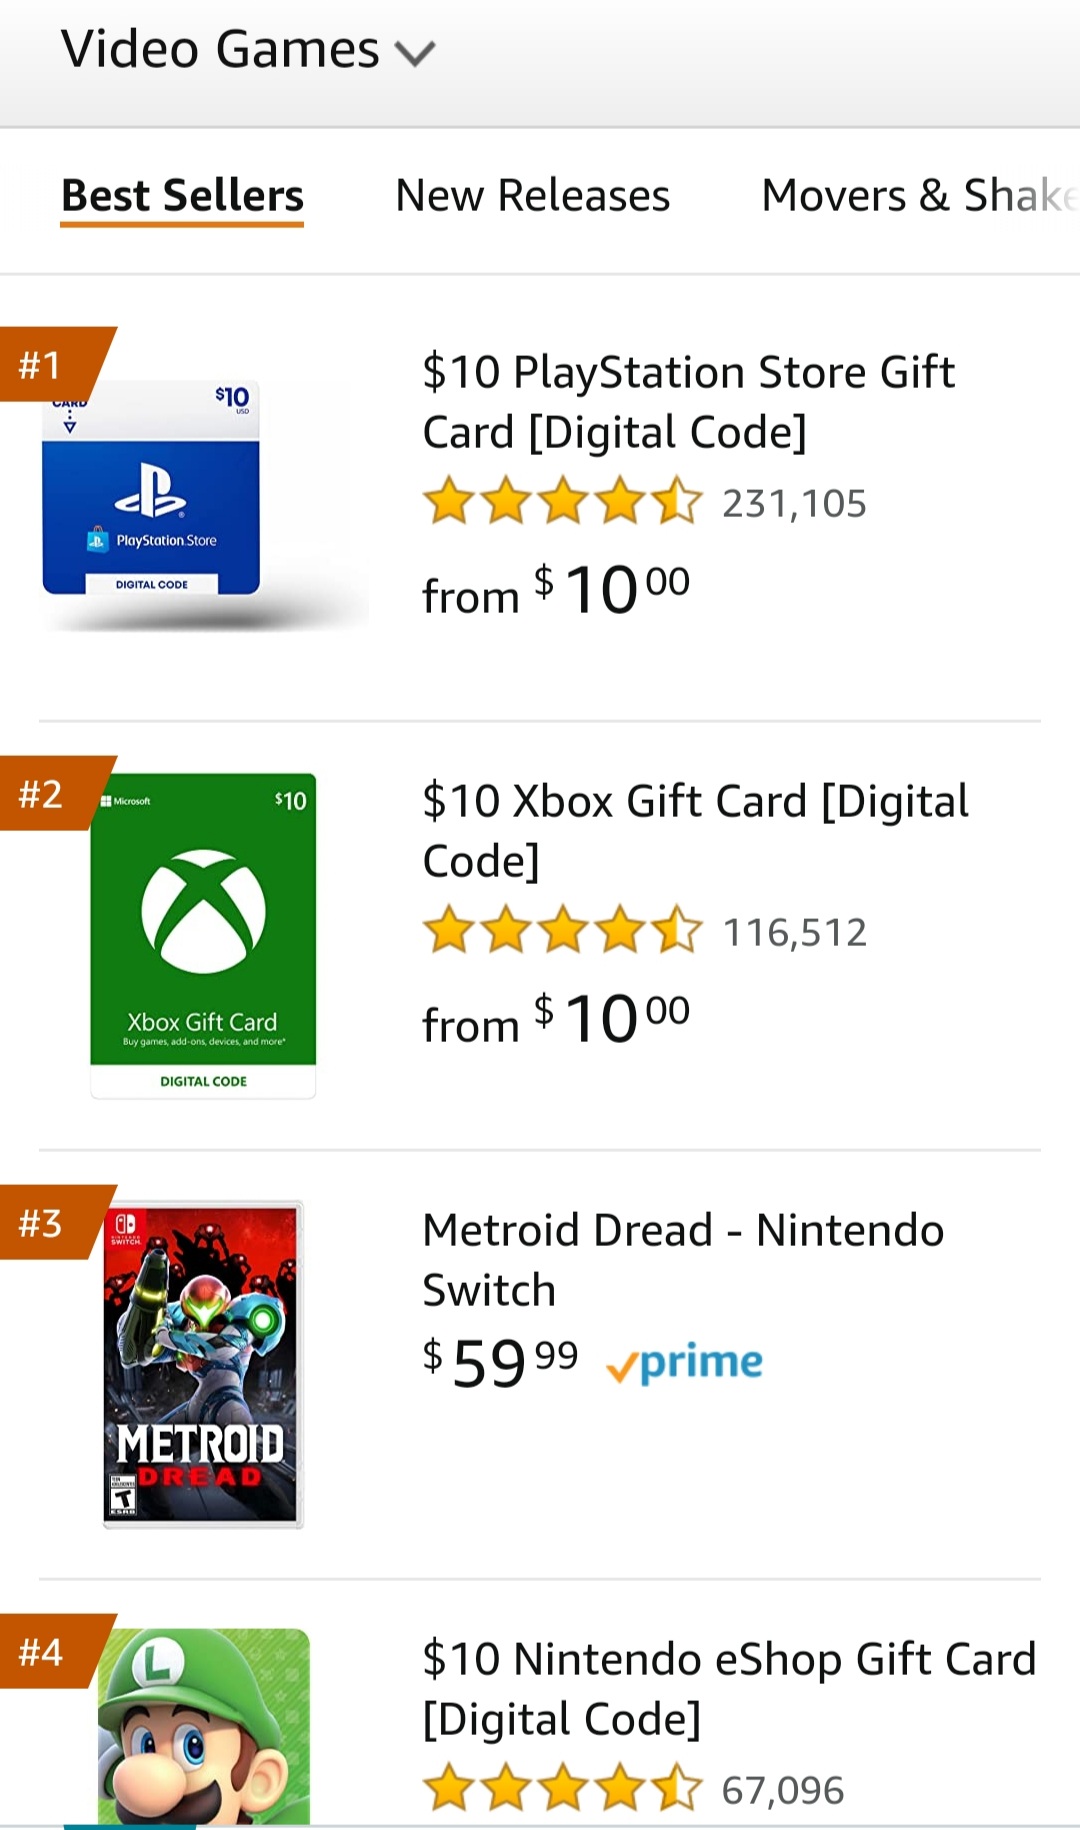
Task: View PlayStation card star rating
Action: click(563, 502)
